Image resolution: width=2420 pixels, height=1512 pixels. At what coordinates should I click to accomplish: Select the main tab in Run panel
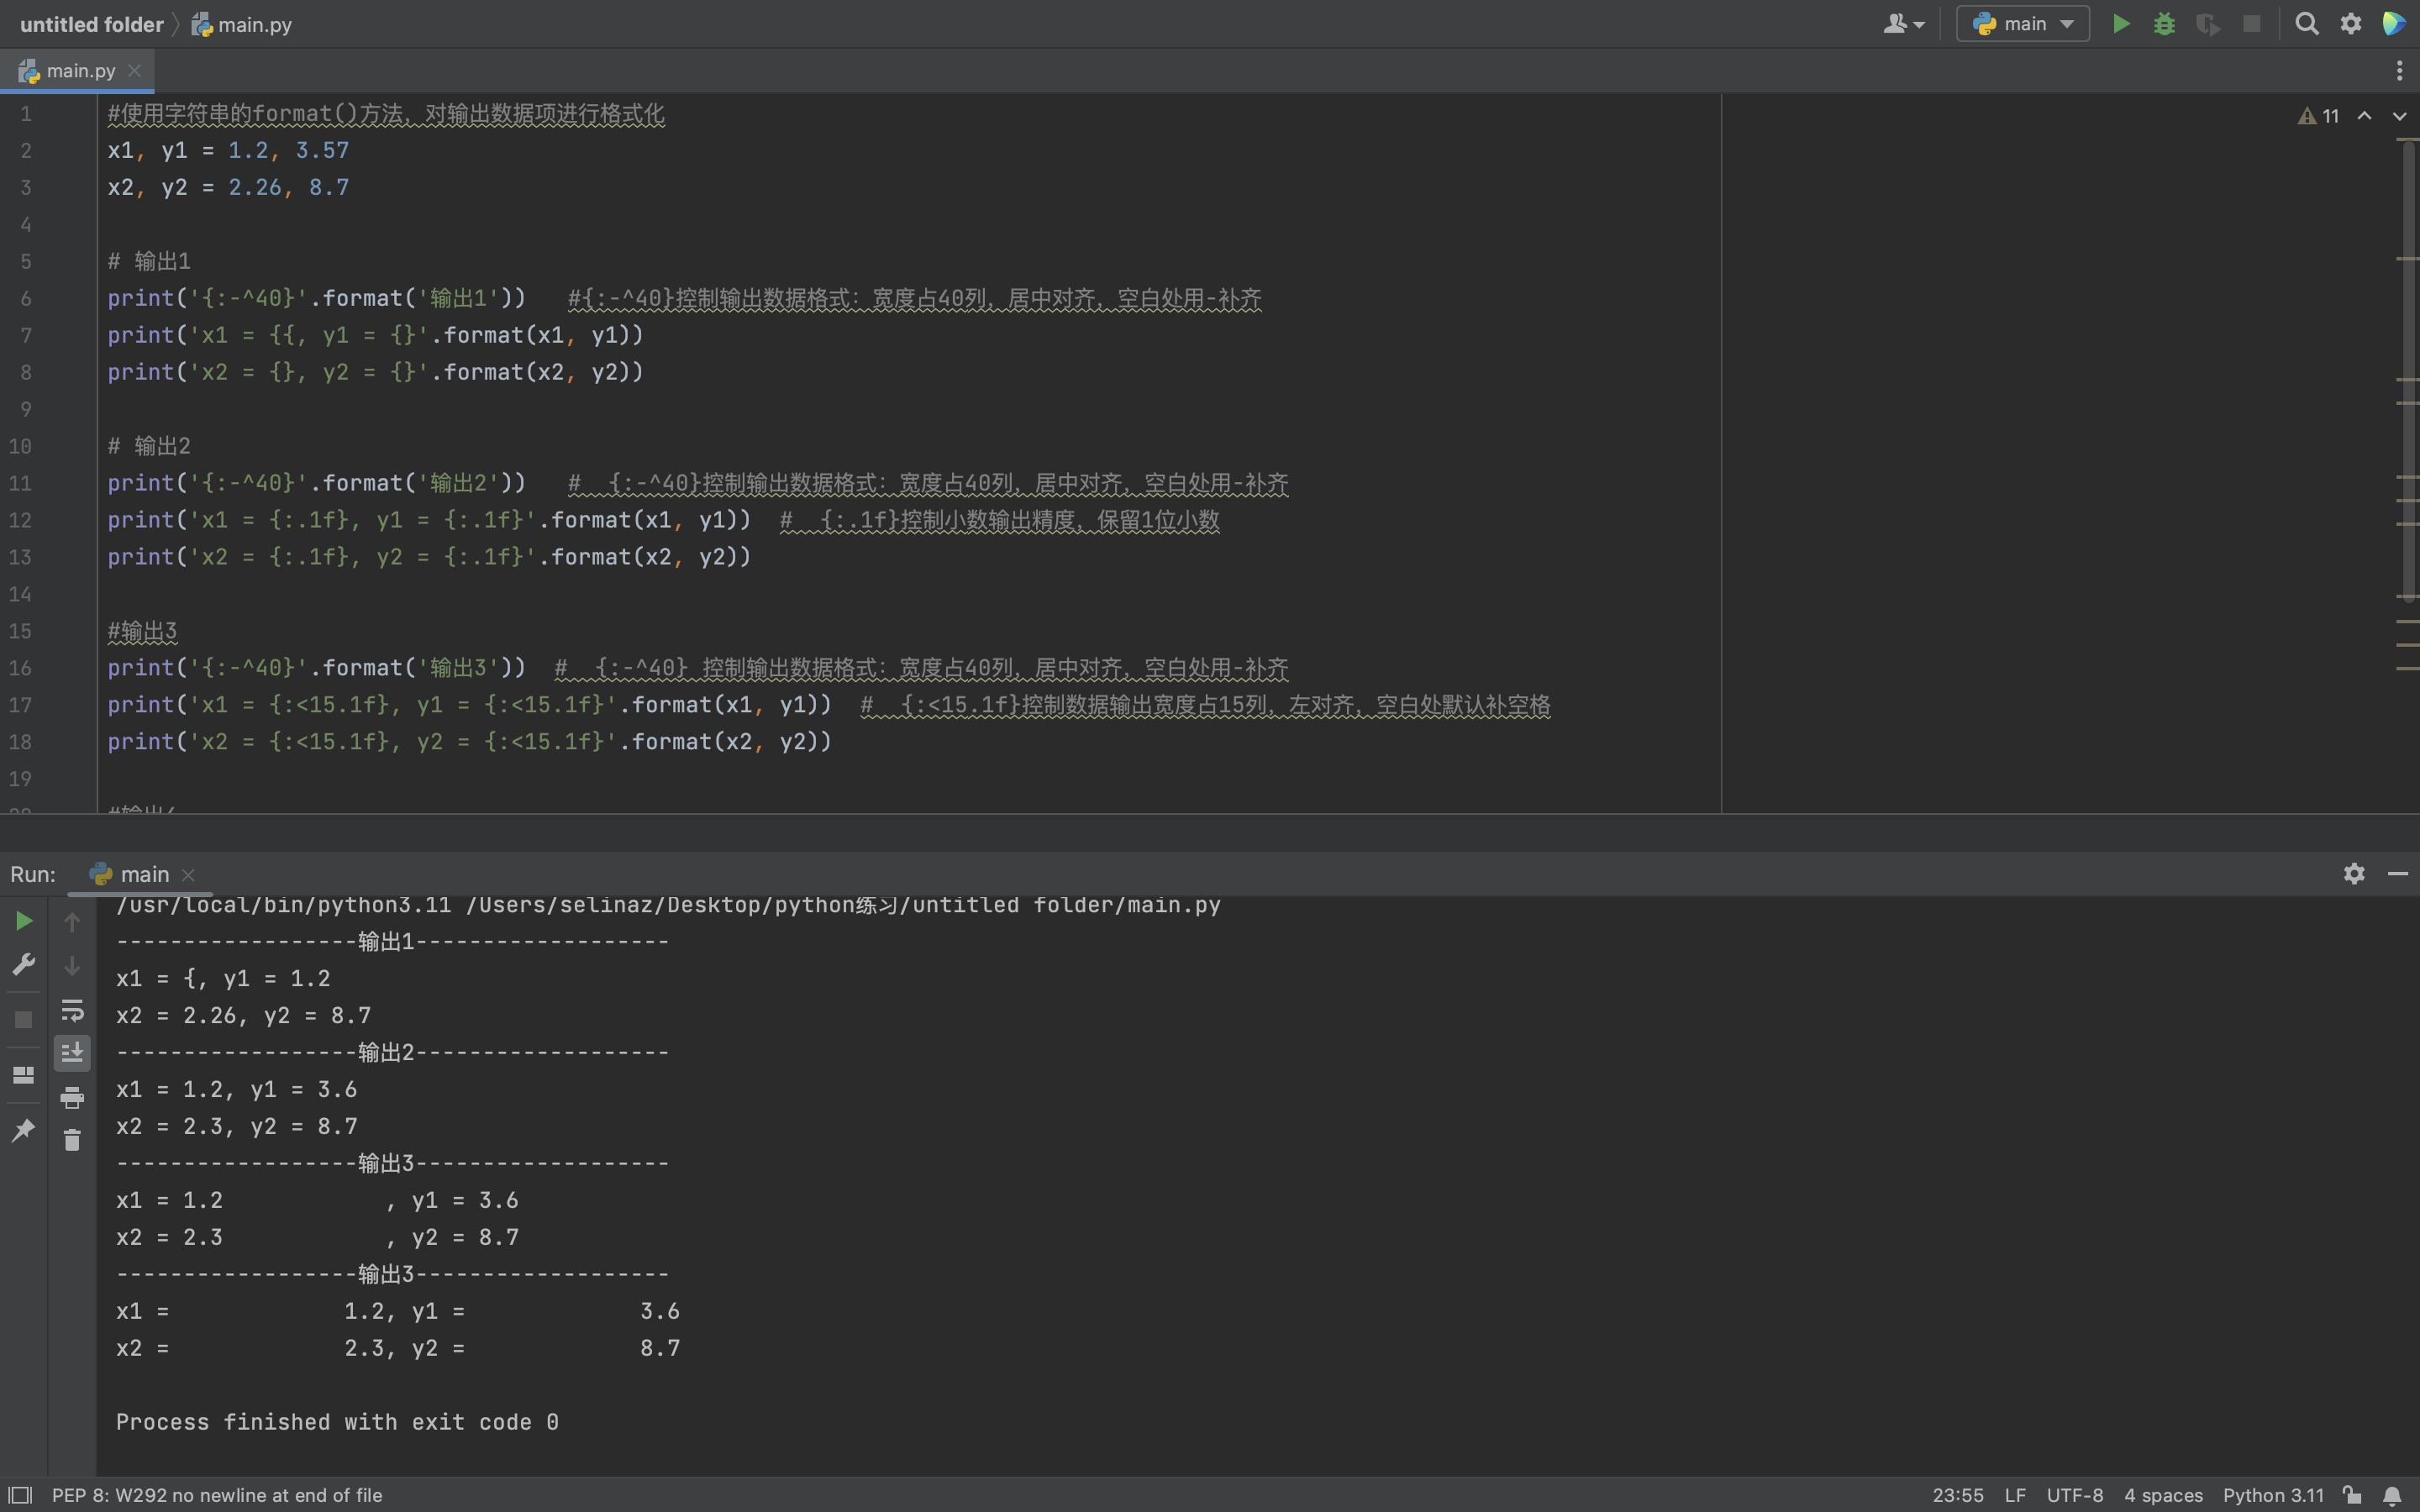(x=143, y=875)
